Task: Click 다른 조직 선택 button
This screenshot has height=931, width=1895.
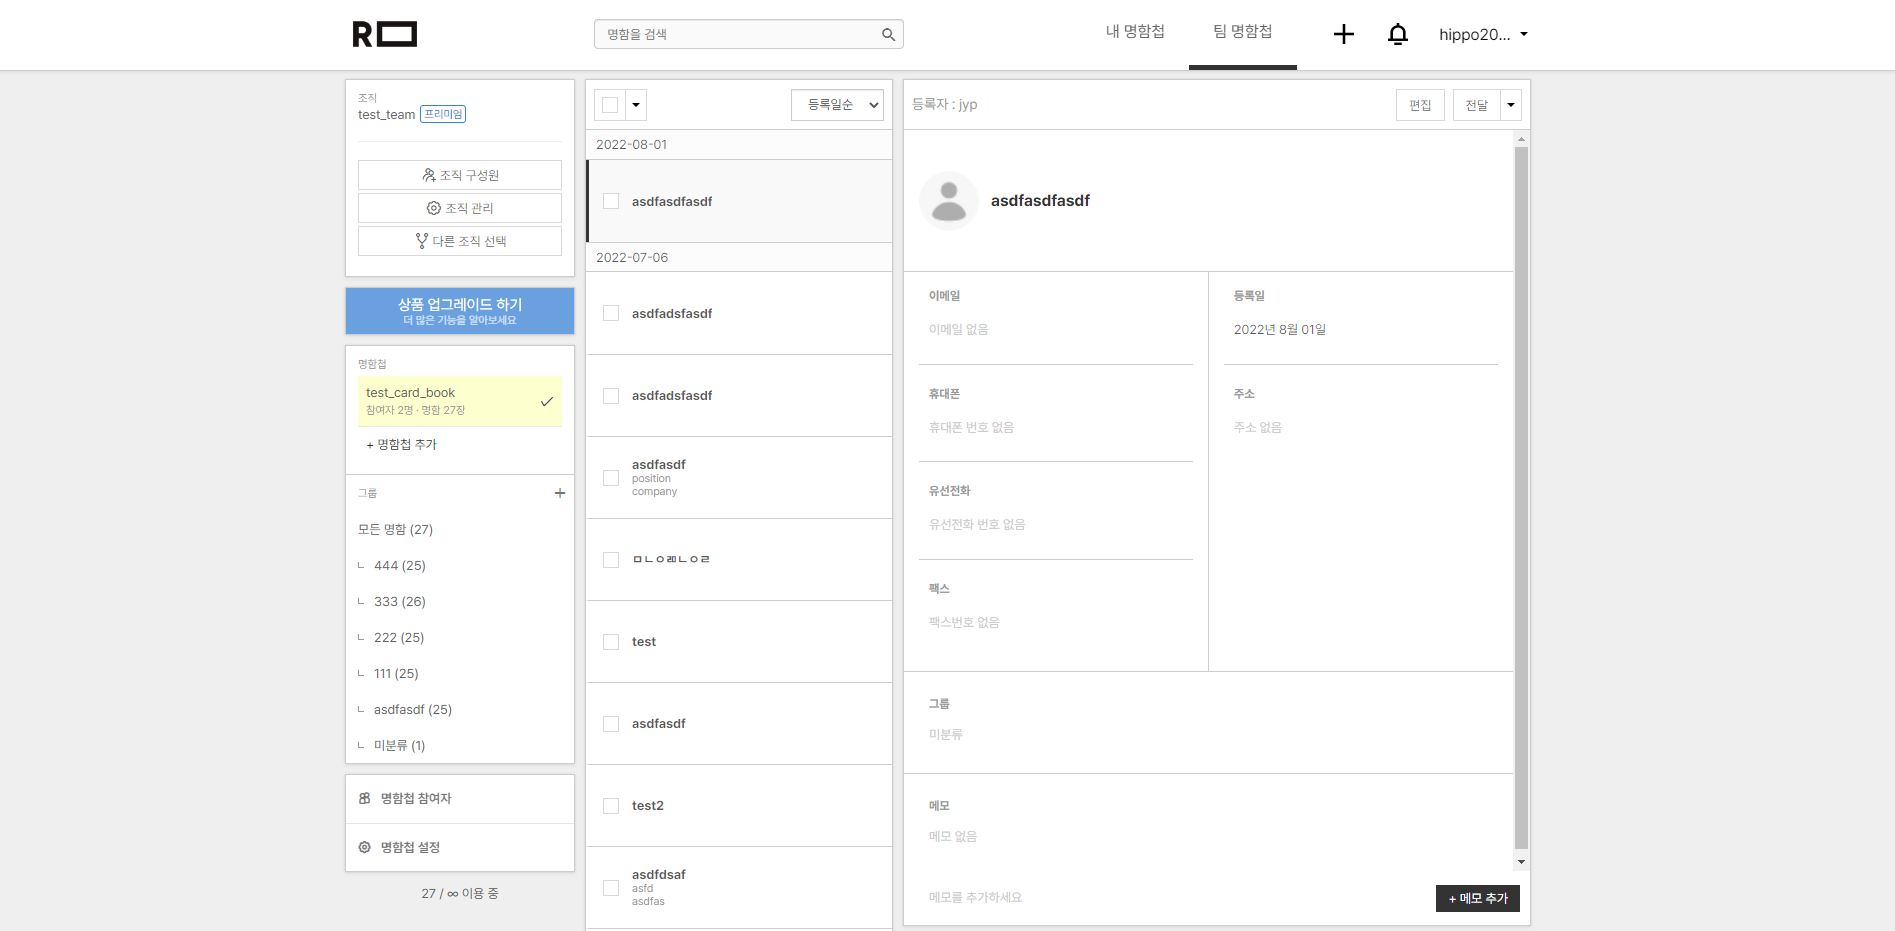Action: 460,241
